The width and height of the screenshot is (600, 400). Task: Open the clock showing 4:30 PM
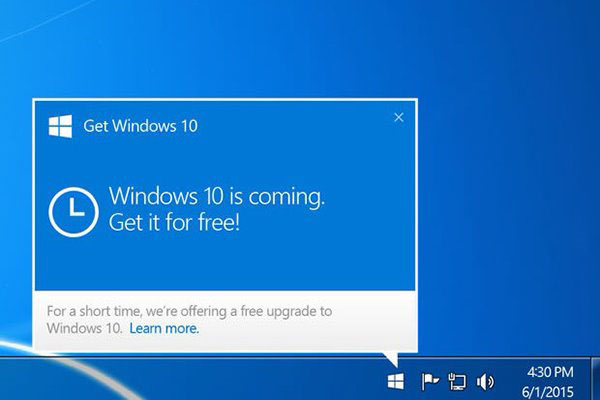coord(550,372)
